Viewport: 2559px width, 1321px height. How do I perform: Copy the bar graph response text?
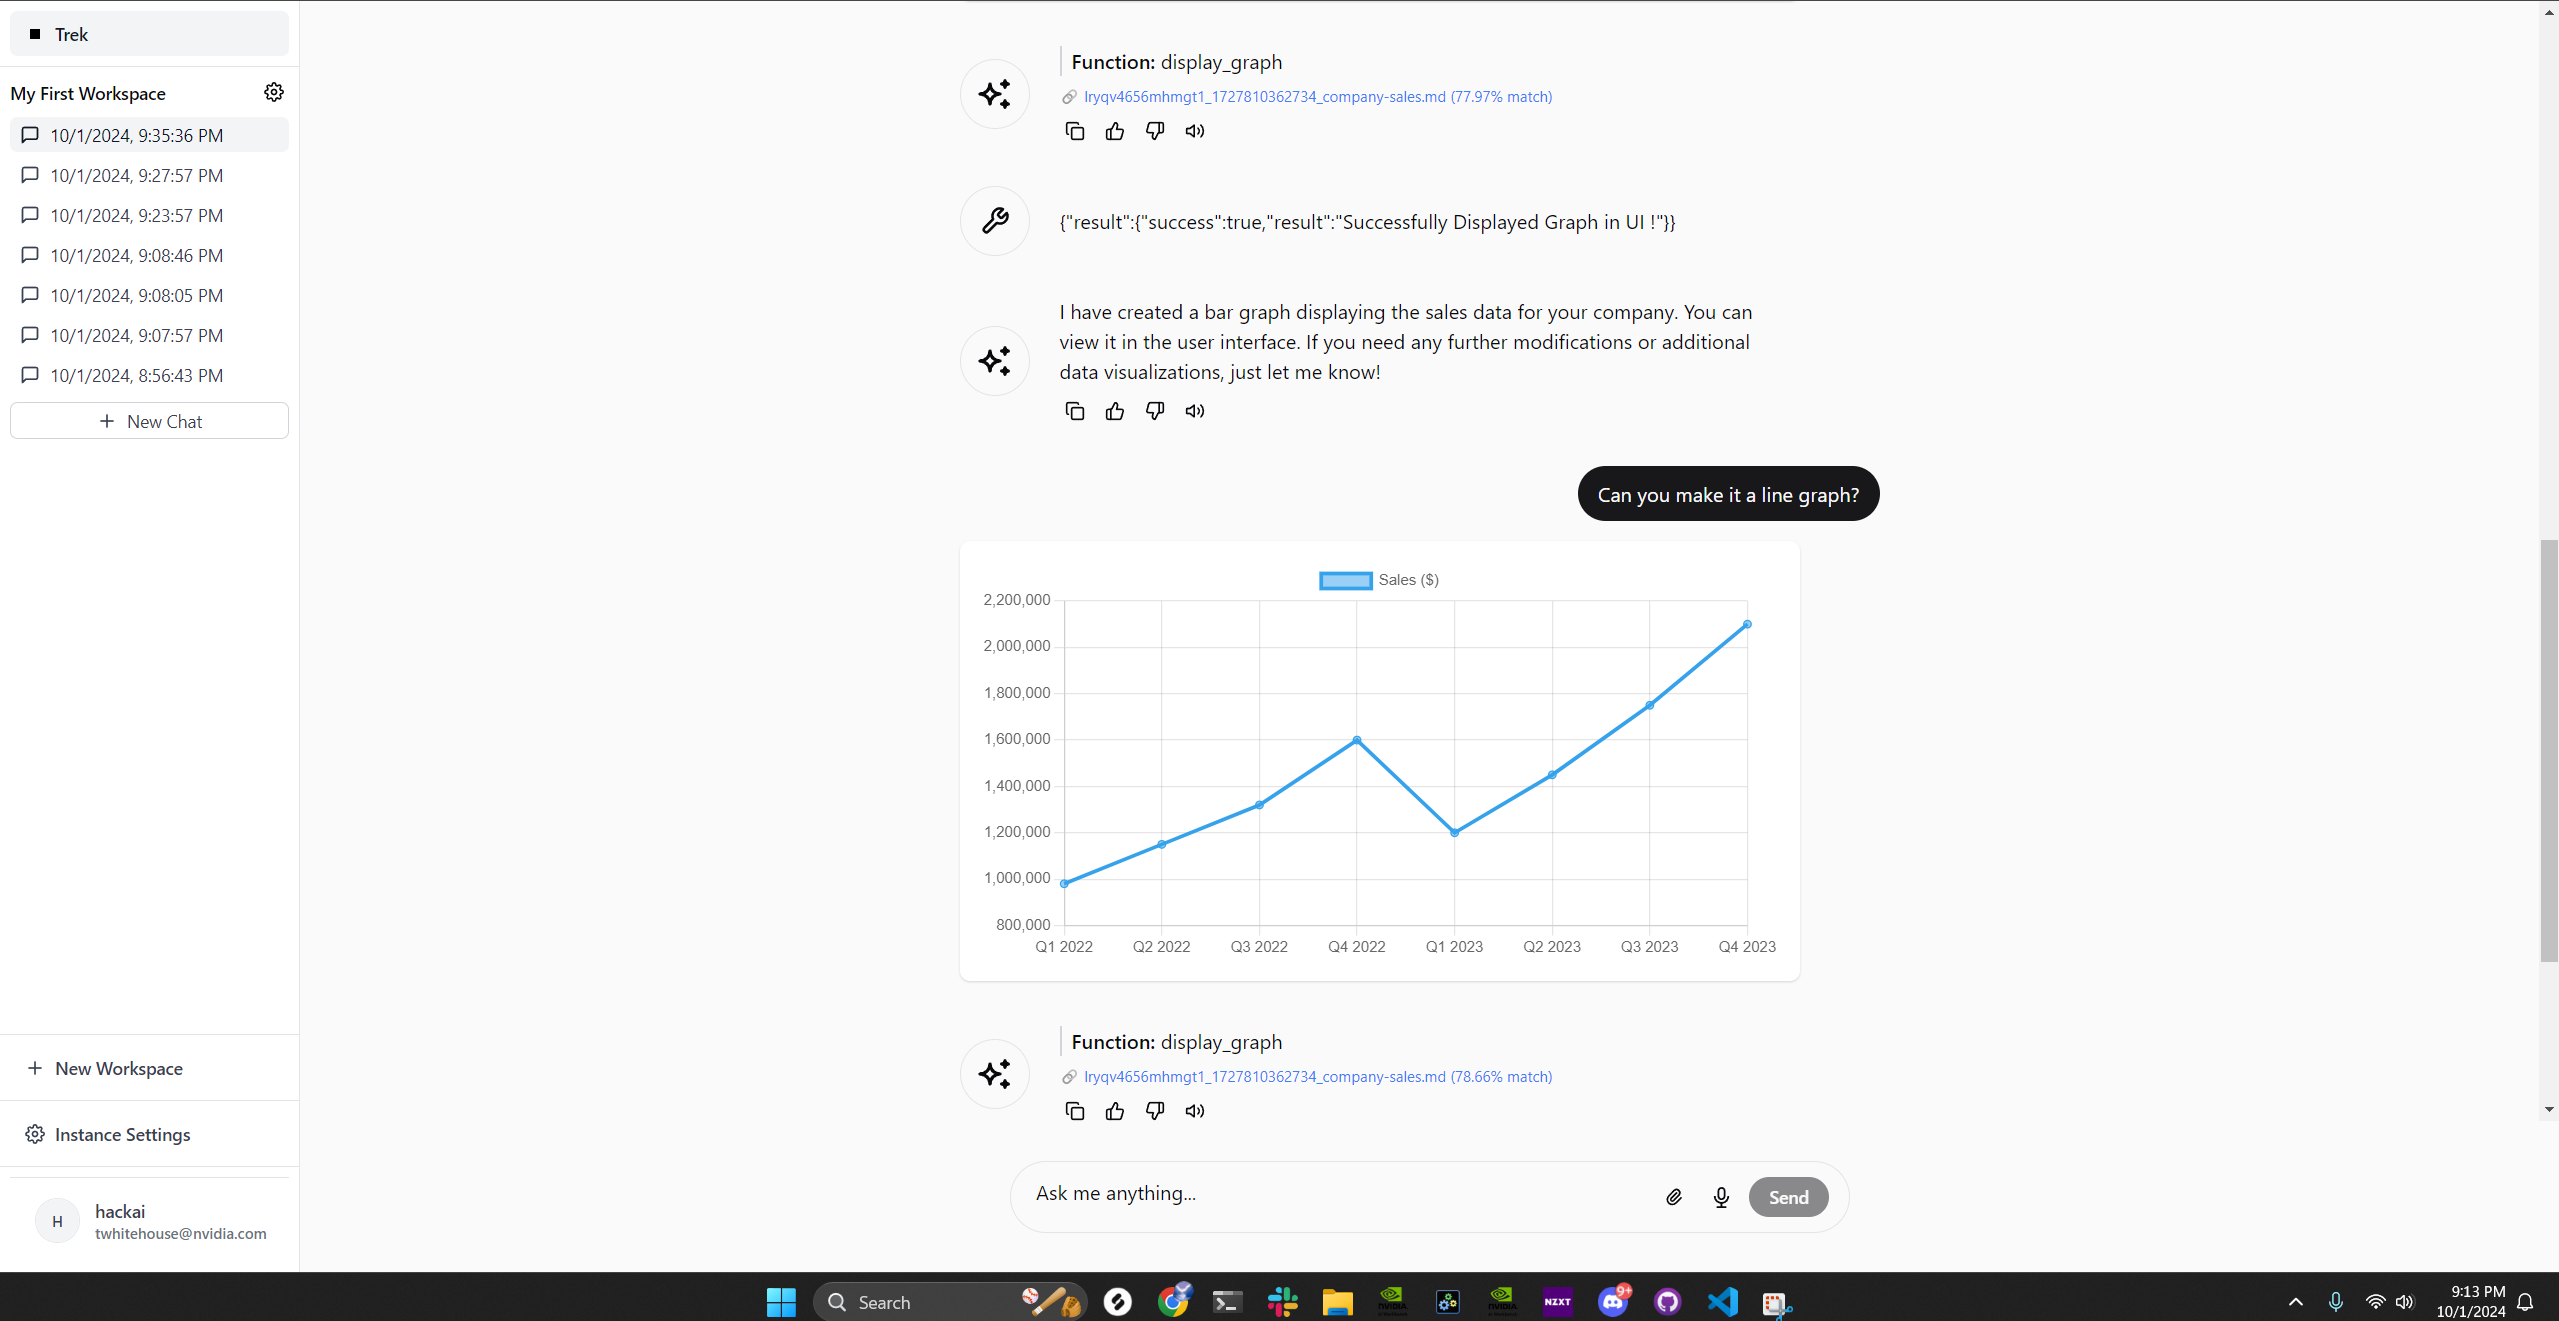pyautogui.click(x=1074, y=411)
